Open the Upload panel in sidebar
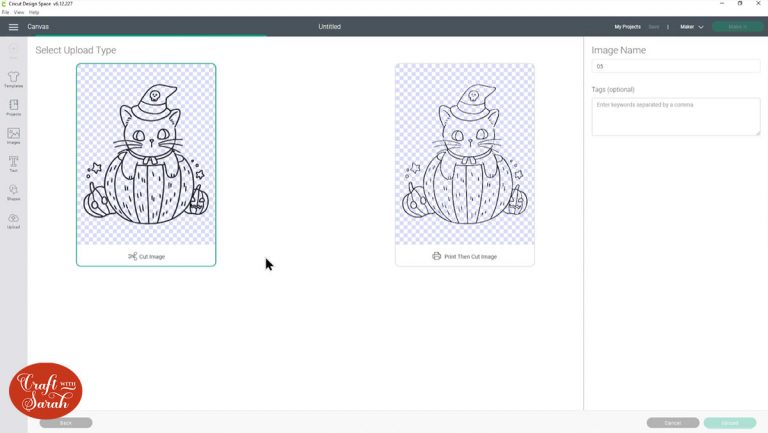 pyautogui.click(x=13, y=221)
